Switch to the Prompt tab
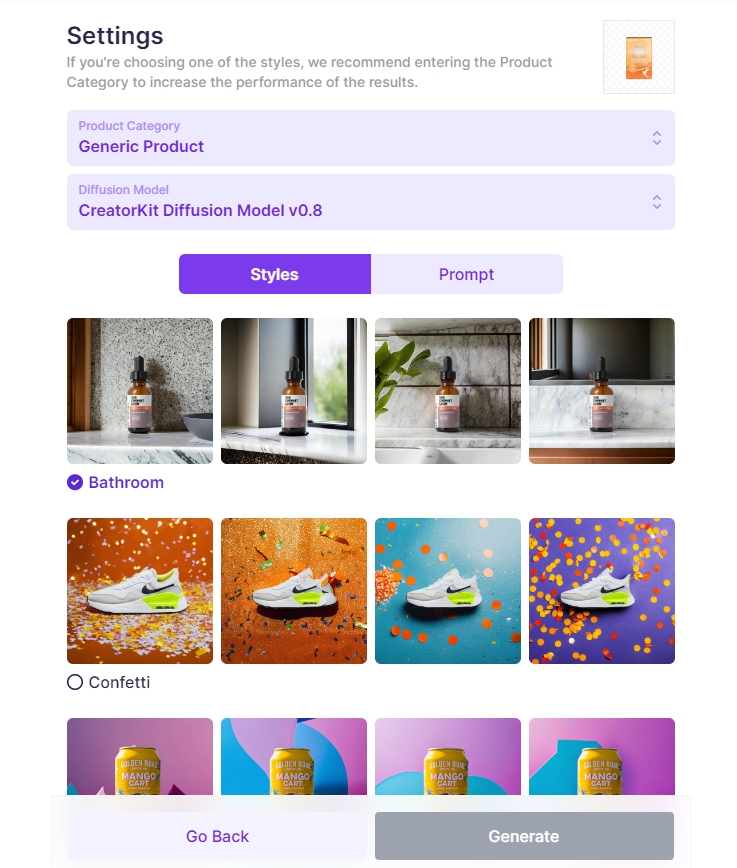The width and height of the screenshot is (737, 868). [466, 274]
